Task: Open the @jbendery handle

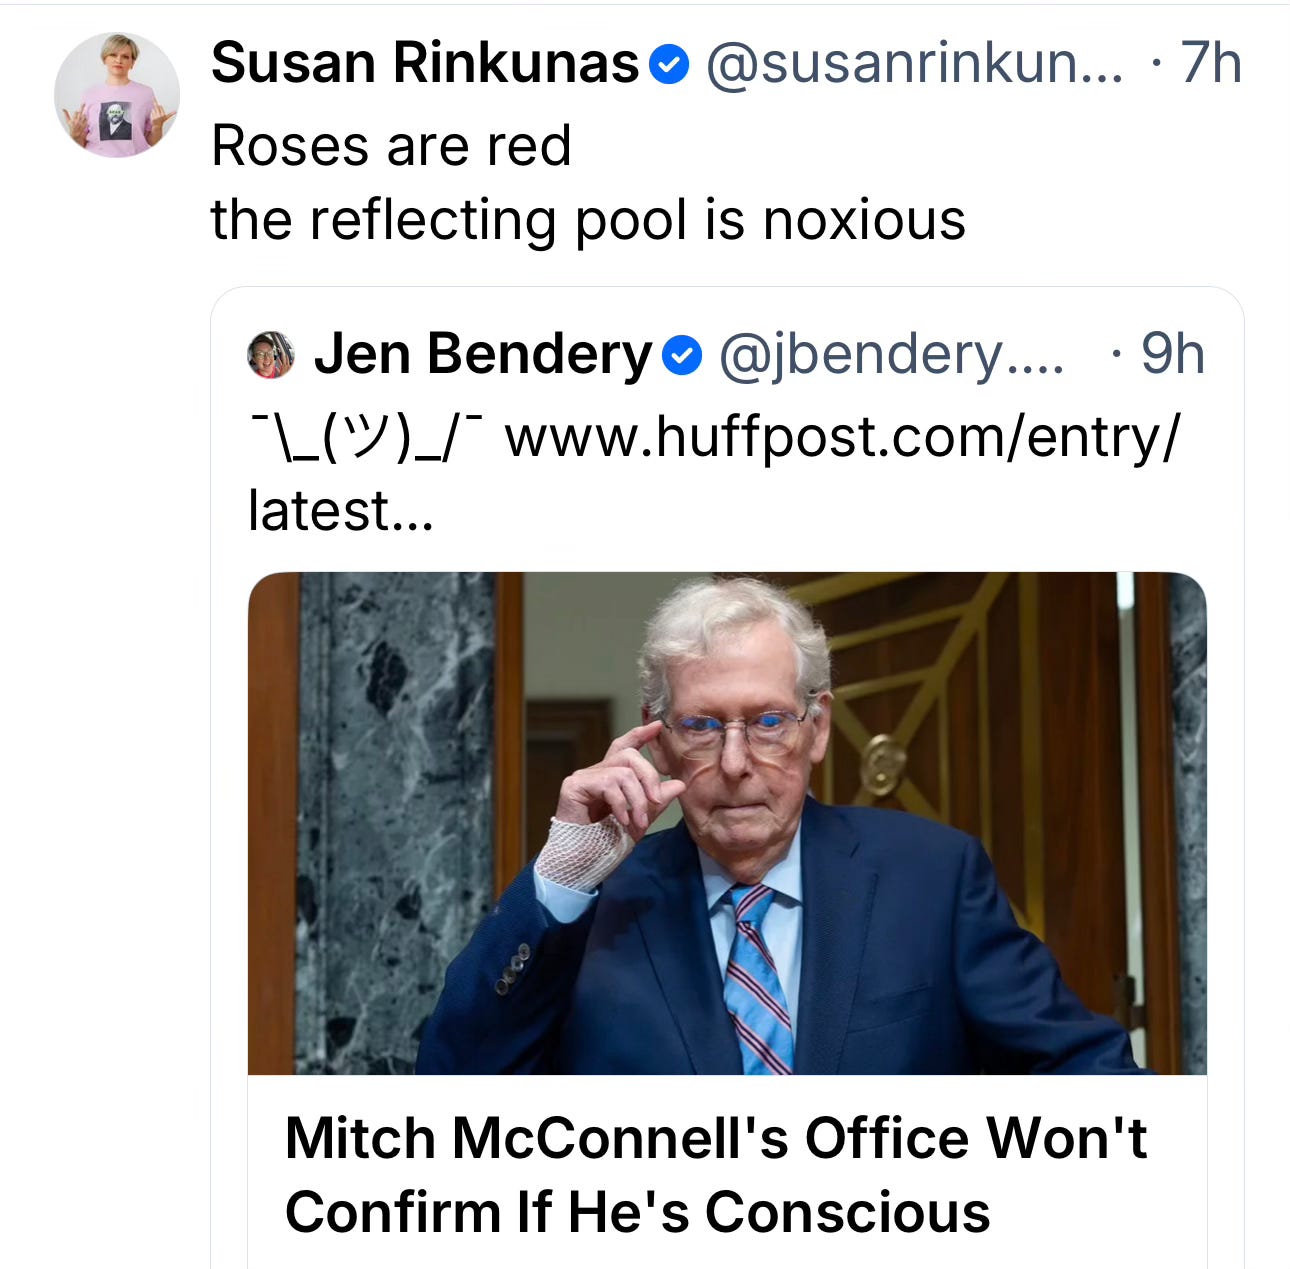Action: click(x=892, y=356)
